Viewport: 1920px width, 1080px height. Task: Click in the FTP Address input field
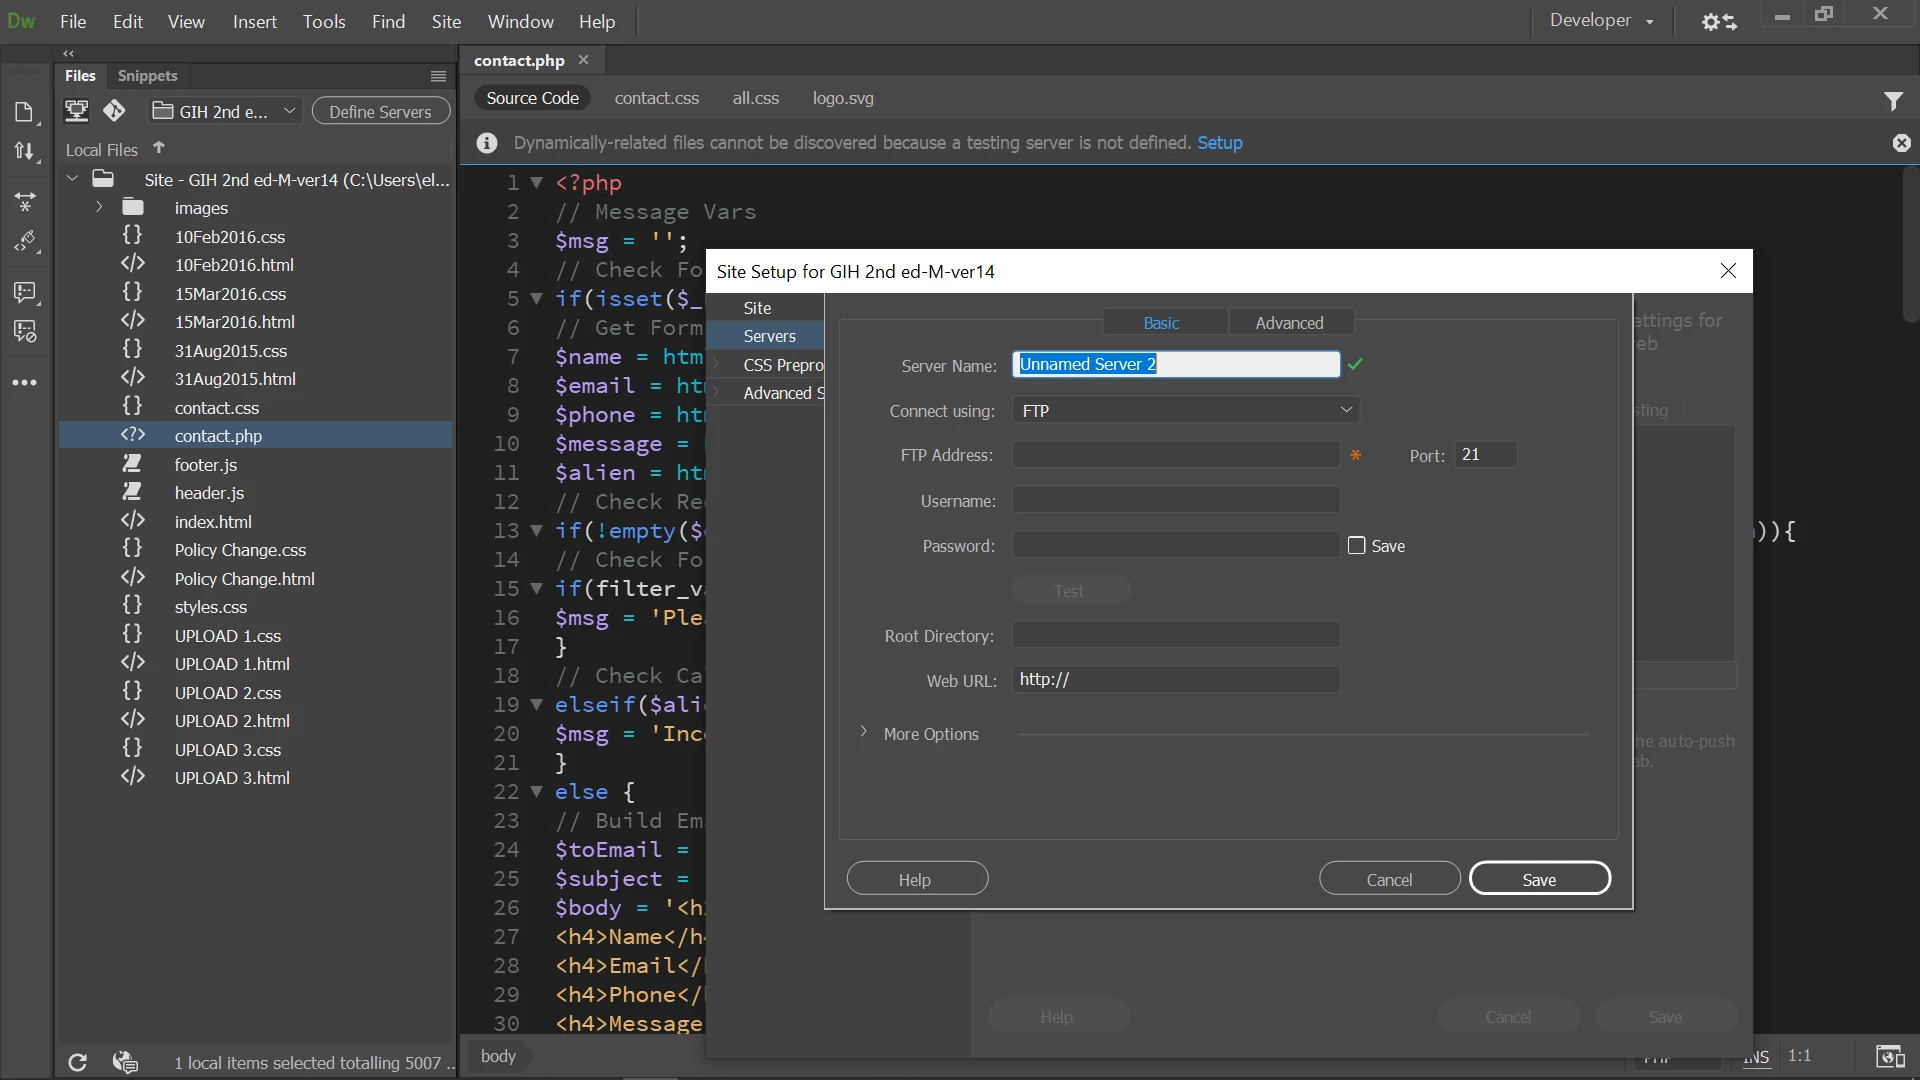tap(1175, 455)
